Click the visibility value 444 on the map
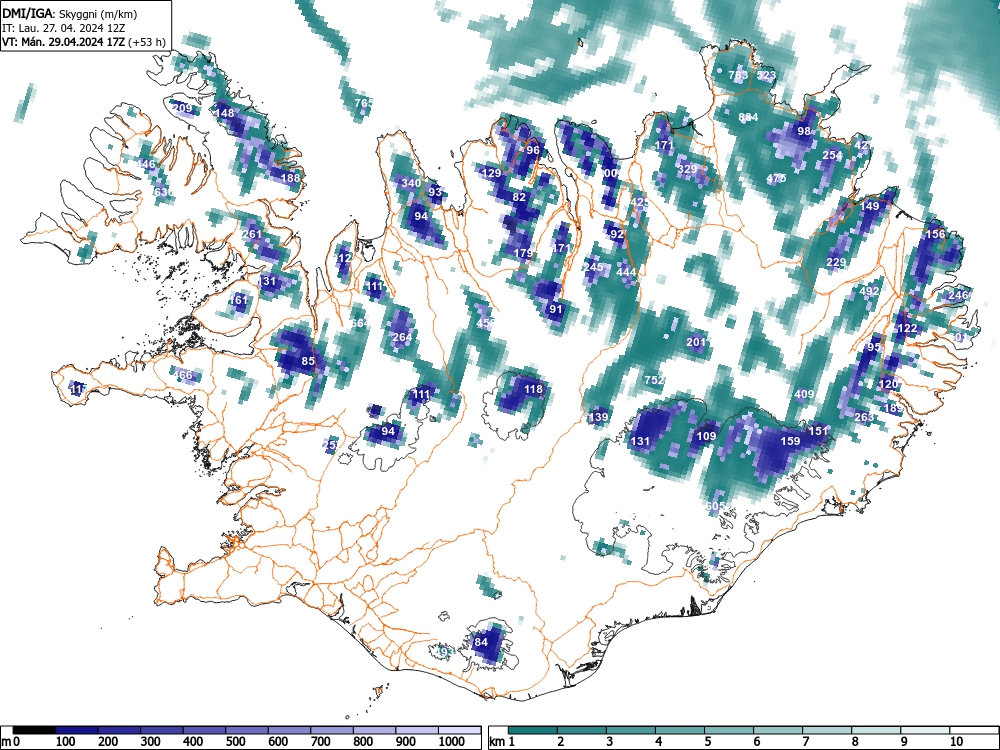This screenshot has height=750, width=1000. (x=626, y=272)
